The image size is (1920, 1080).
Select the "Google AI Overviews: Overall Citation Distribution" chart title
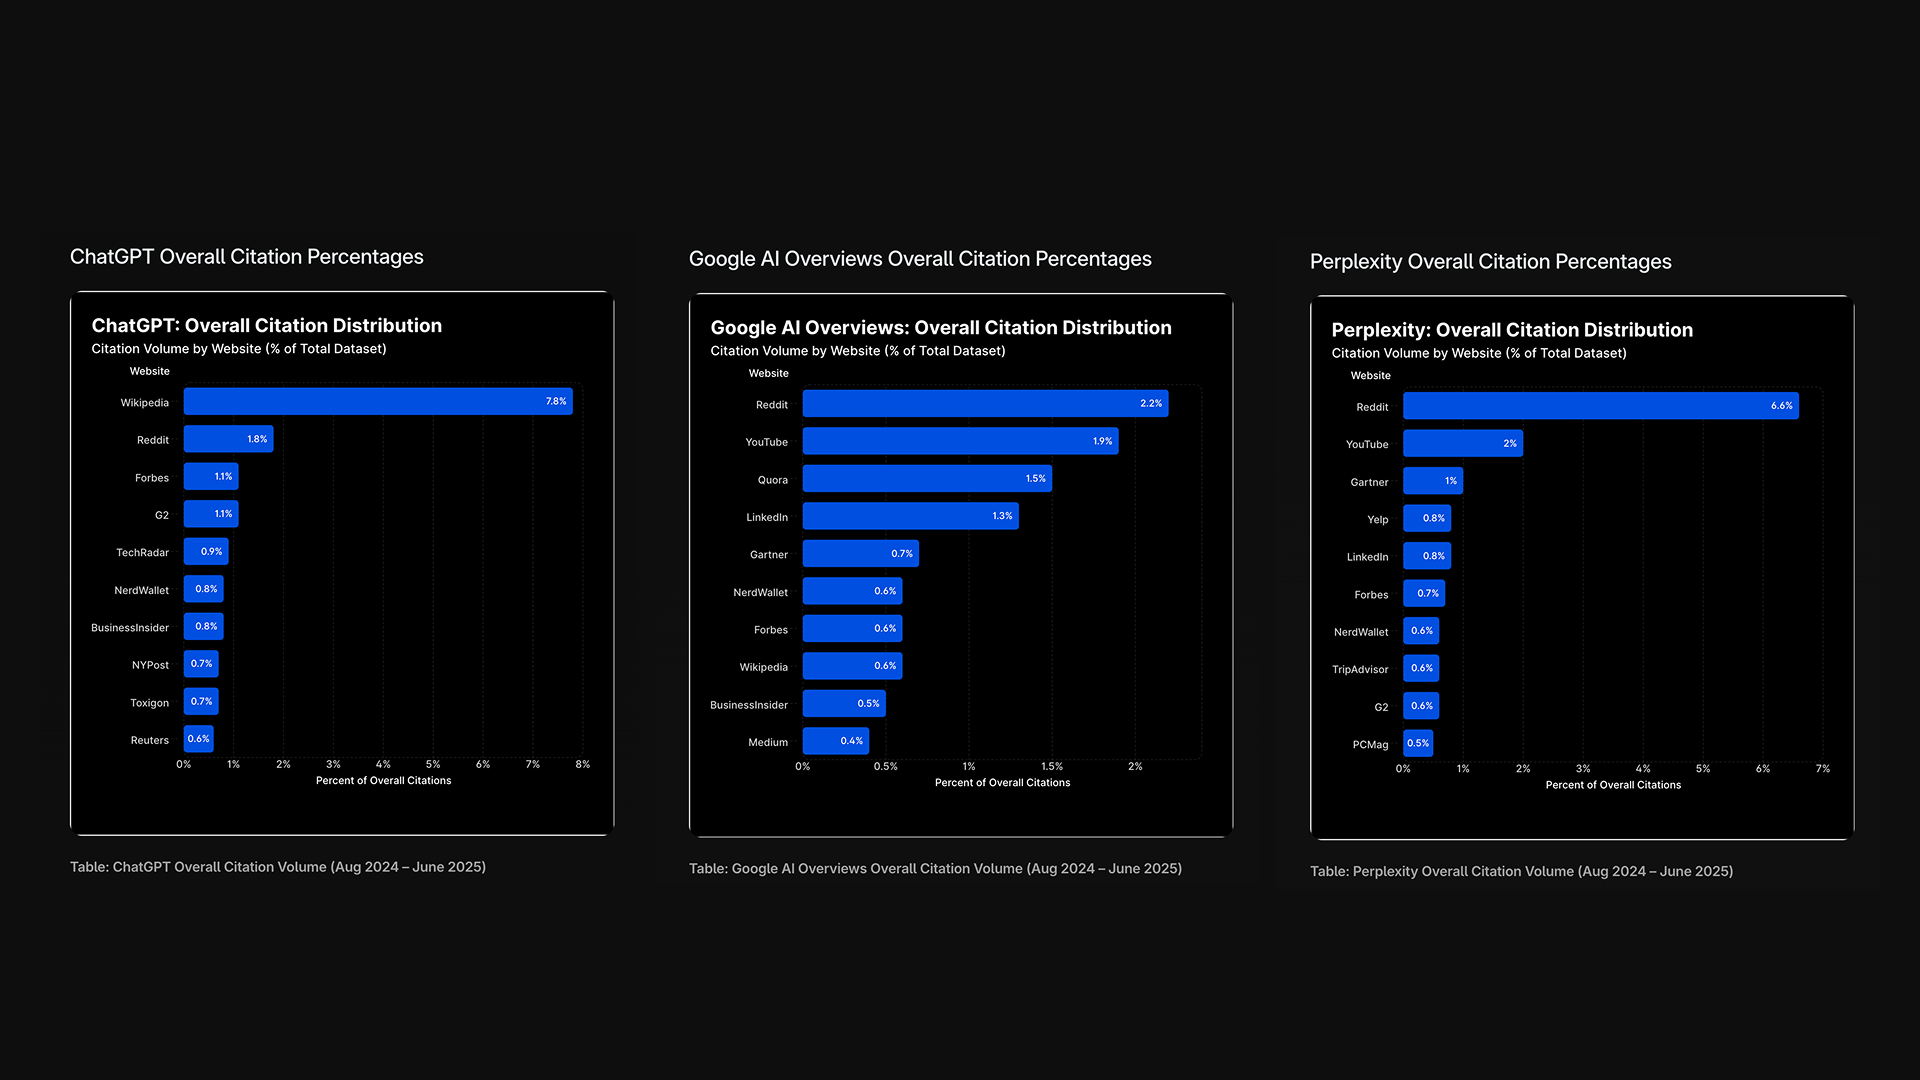pyautogui.click(x=941, y=328)
